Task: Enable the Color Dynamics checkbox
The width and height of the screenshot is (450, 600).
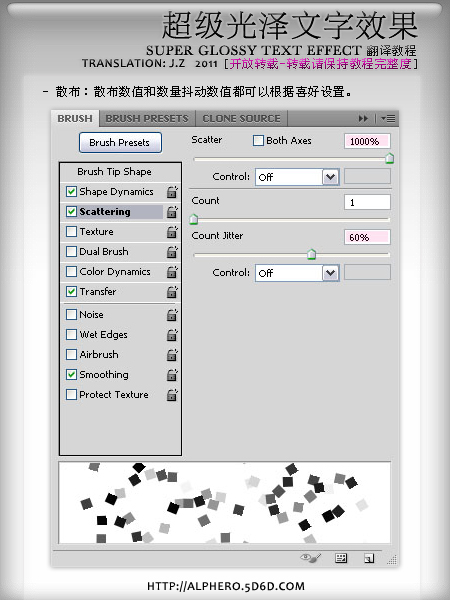Action: 71,271
